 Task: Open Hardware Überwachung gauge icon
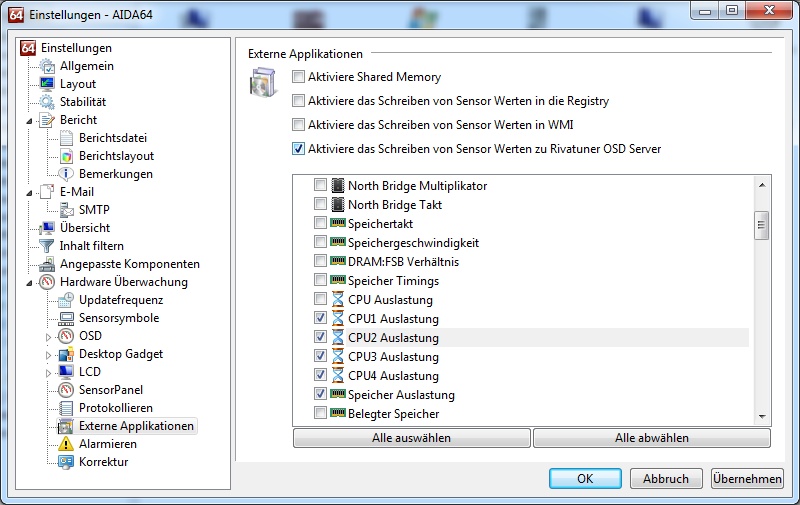(x=47, y=282)
